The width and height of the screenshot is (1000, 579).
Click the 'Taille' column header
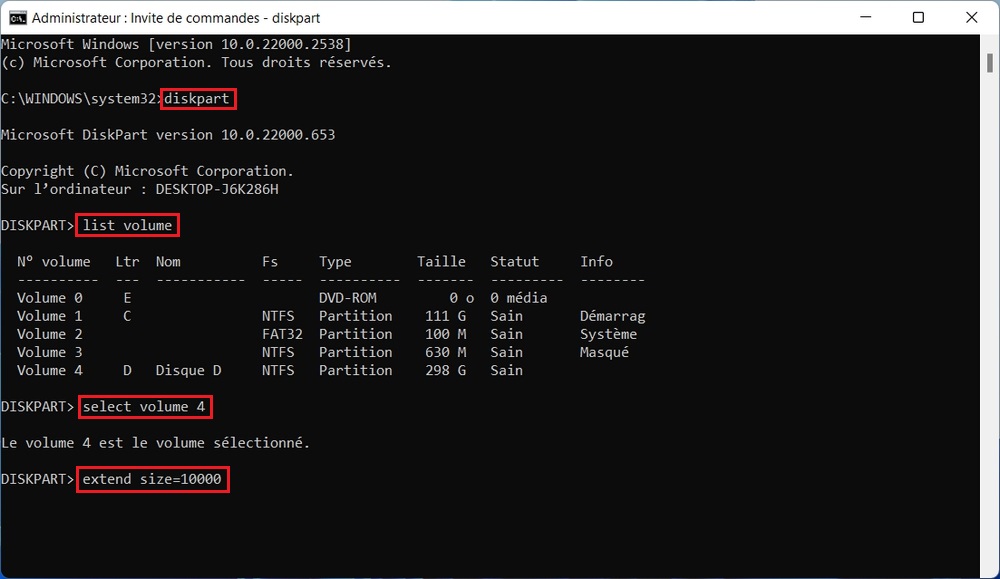(x=441, y=262)
